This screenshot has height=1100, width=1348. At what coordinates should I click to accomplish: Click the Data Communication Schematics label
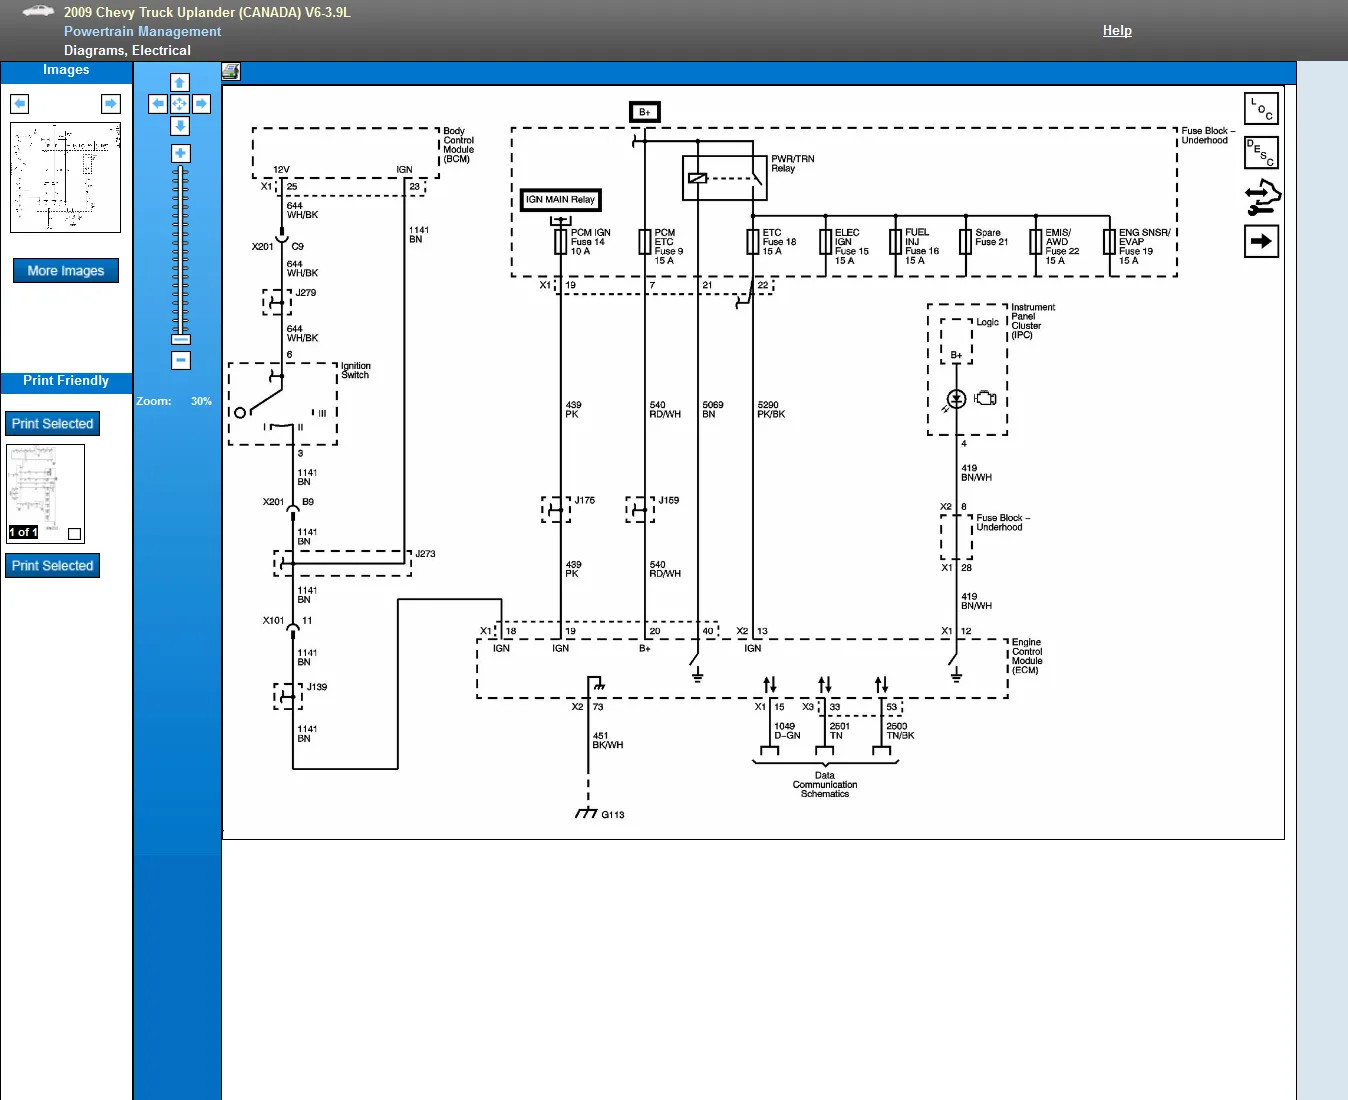(x=824, y=785)
